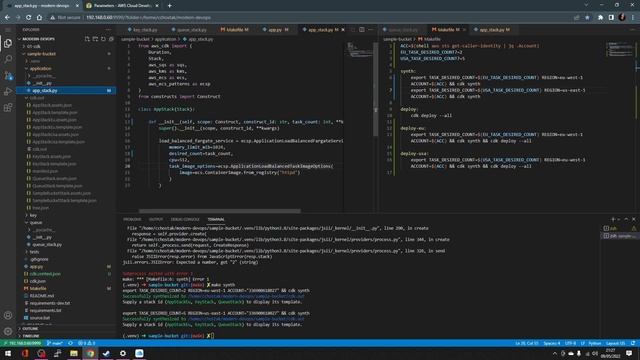Open Source Control view in activity bar
This screenshot has height=360, width=640.
[8, 75]
